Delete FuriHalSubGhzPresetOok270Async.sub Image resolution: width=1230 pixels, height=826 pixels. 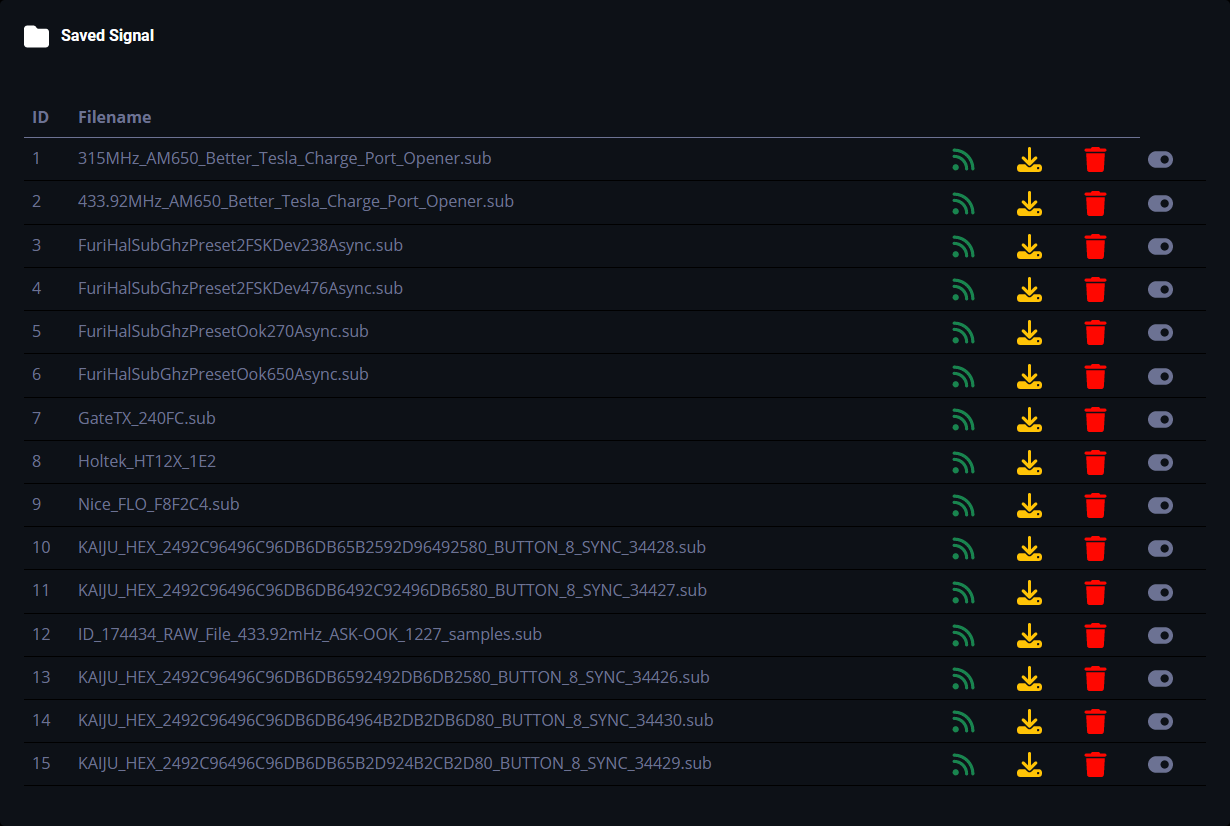click(1096, 333)
